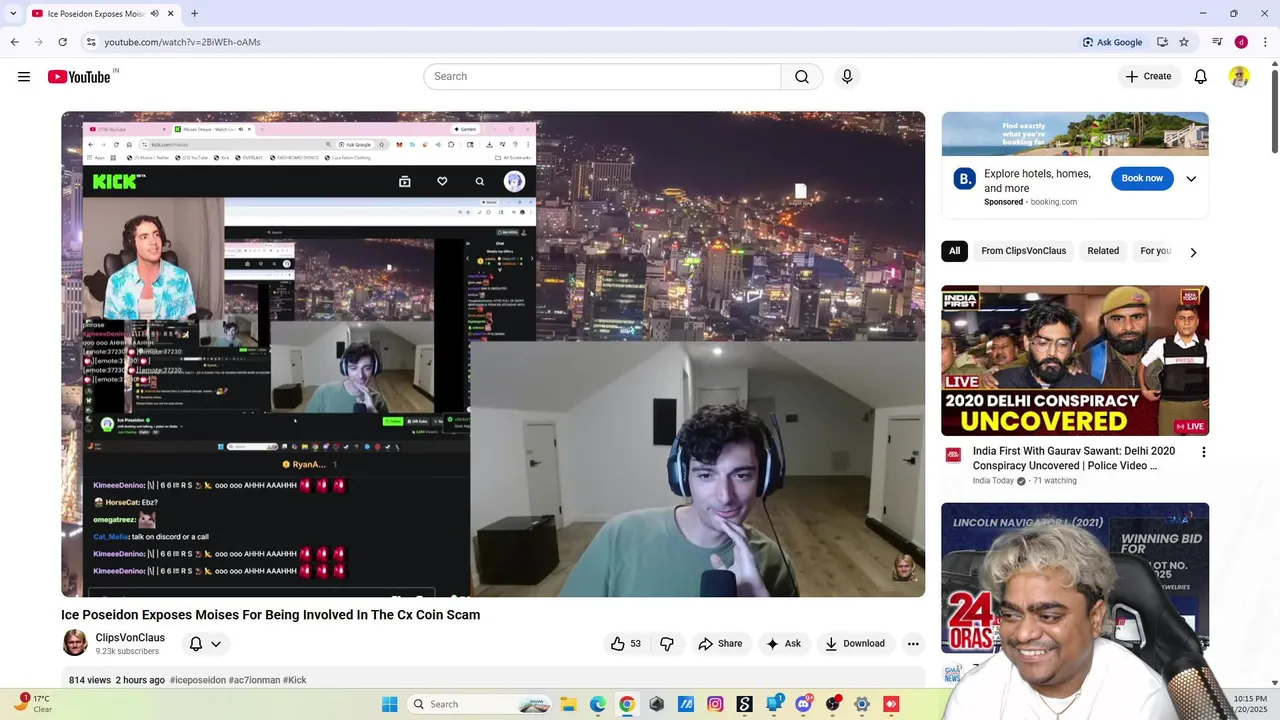This screenshot has width=1280, height=720.
Task: Click the #iceposeidon hashtag
Action: click(198, 680)
